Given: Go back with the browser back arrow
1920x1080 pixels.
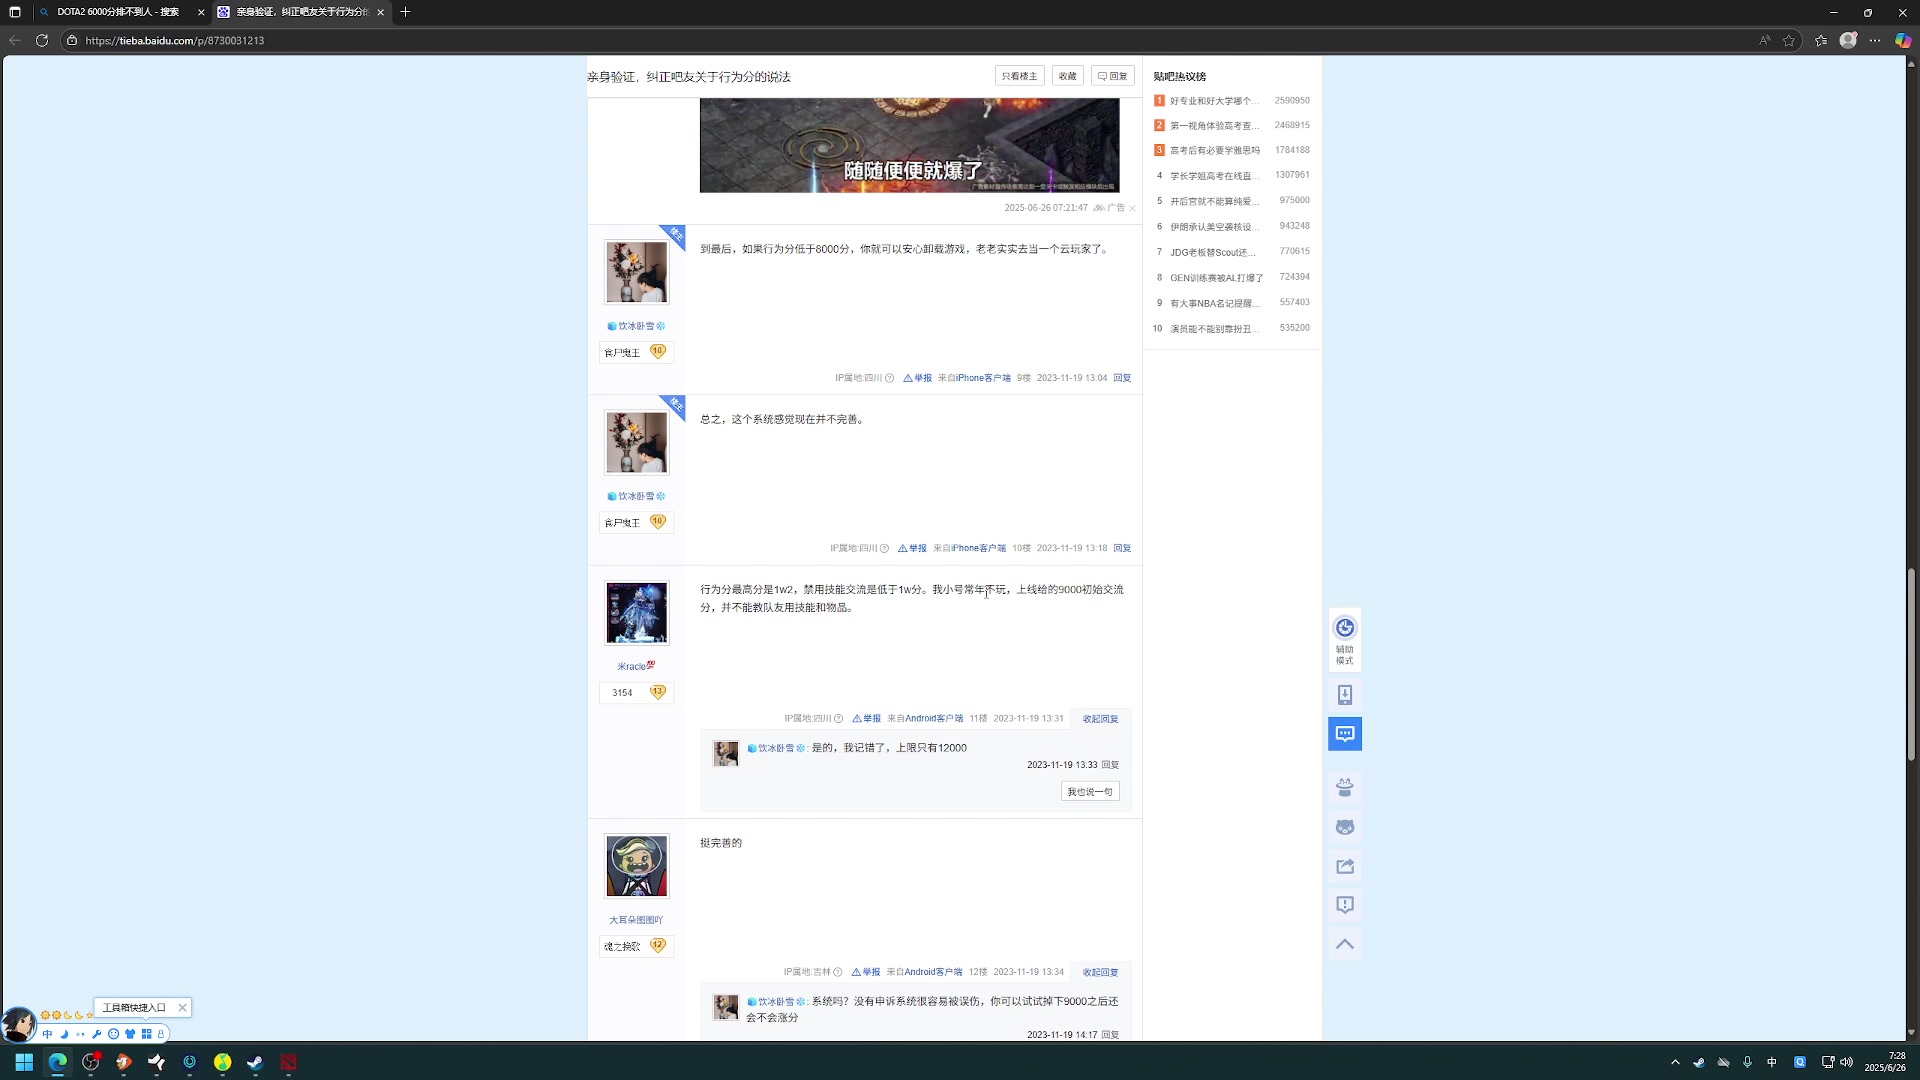Looking at the screenshot, I should pos(14,40).
